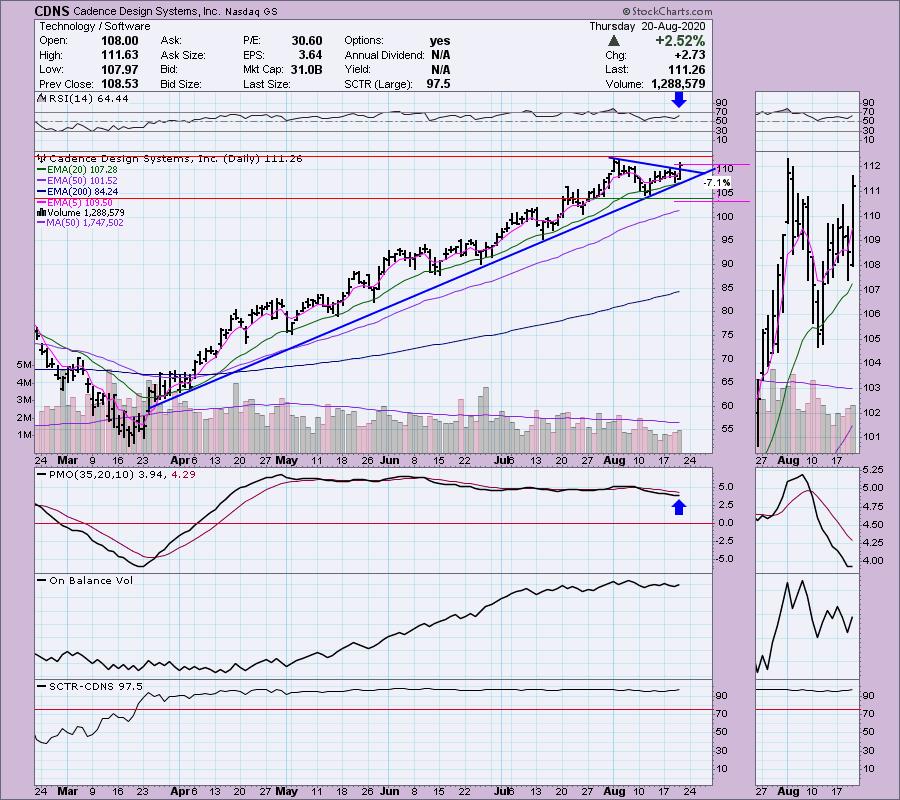Select the Low value 107.97
This screenshot has height=800, width=900.
click(119, 69)
